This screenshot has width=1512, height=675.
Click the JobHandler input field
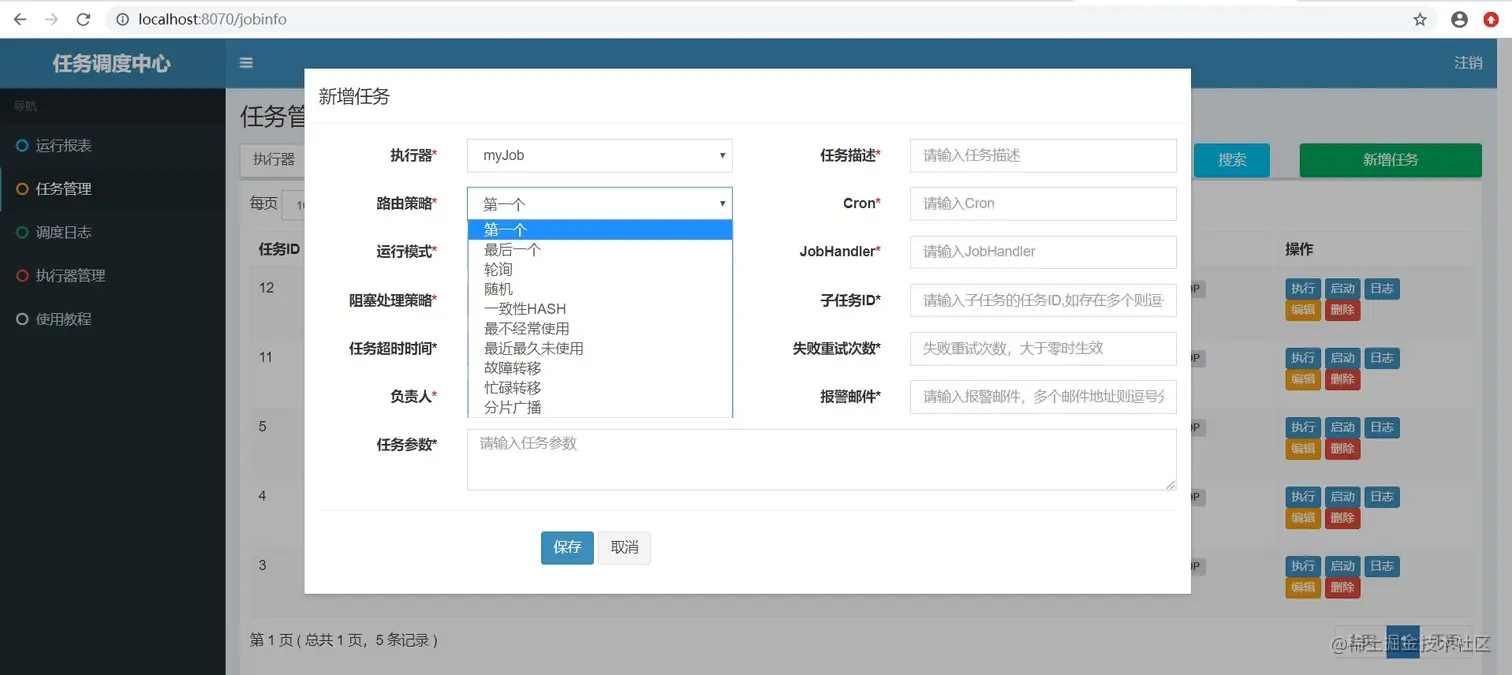tap(1043, 251)
